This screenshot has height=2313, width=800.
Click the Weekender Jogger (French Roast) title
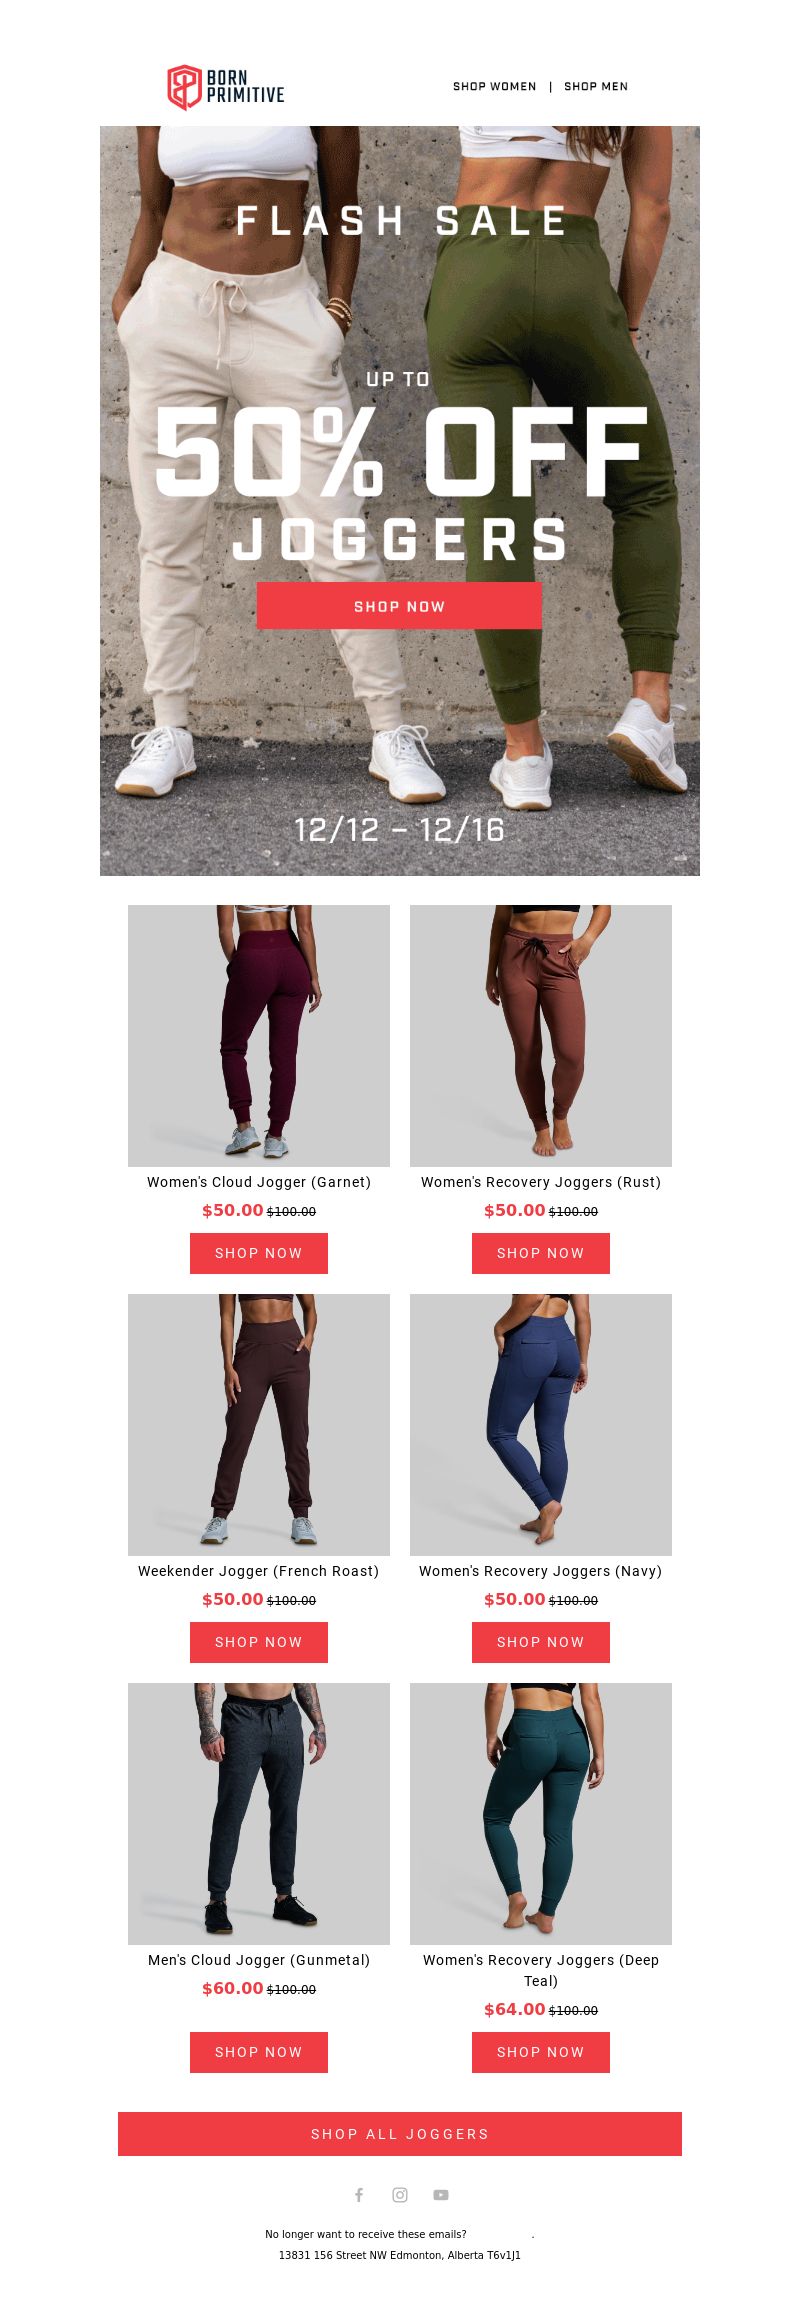[259, 1571]
